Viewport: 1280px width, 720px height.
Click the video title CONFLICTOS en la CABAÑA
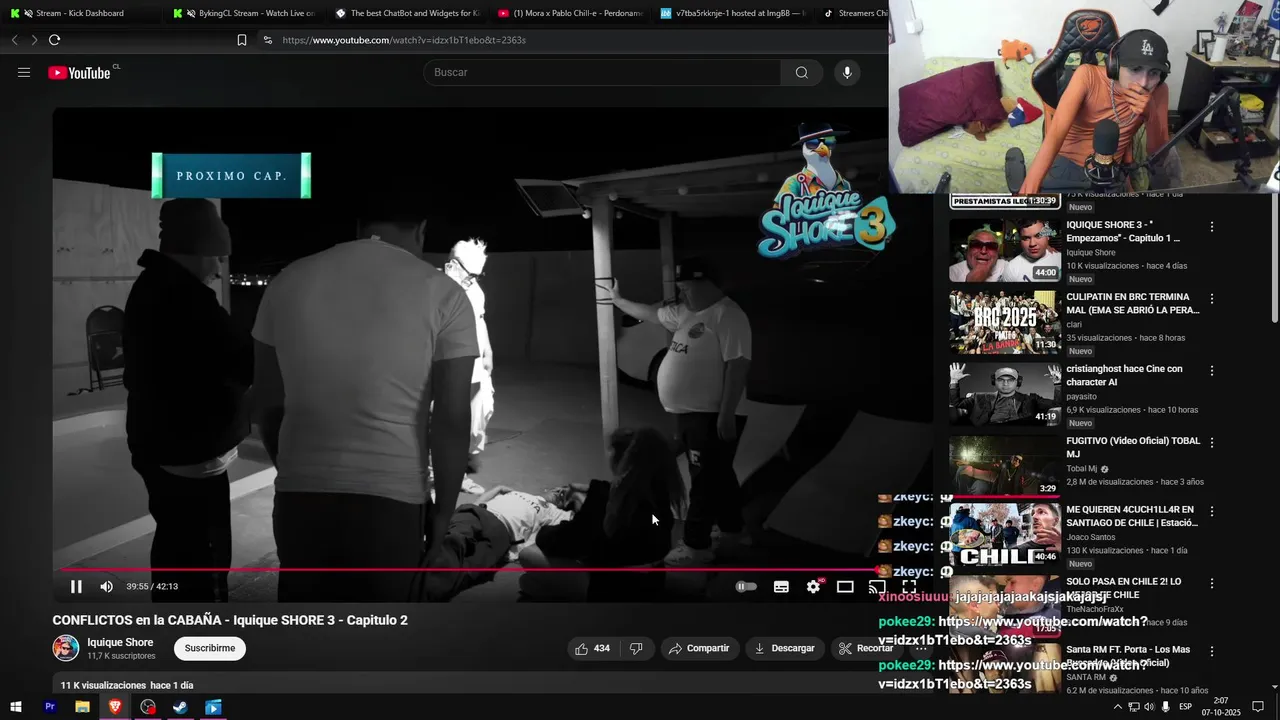tap(230, 620)
